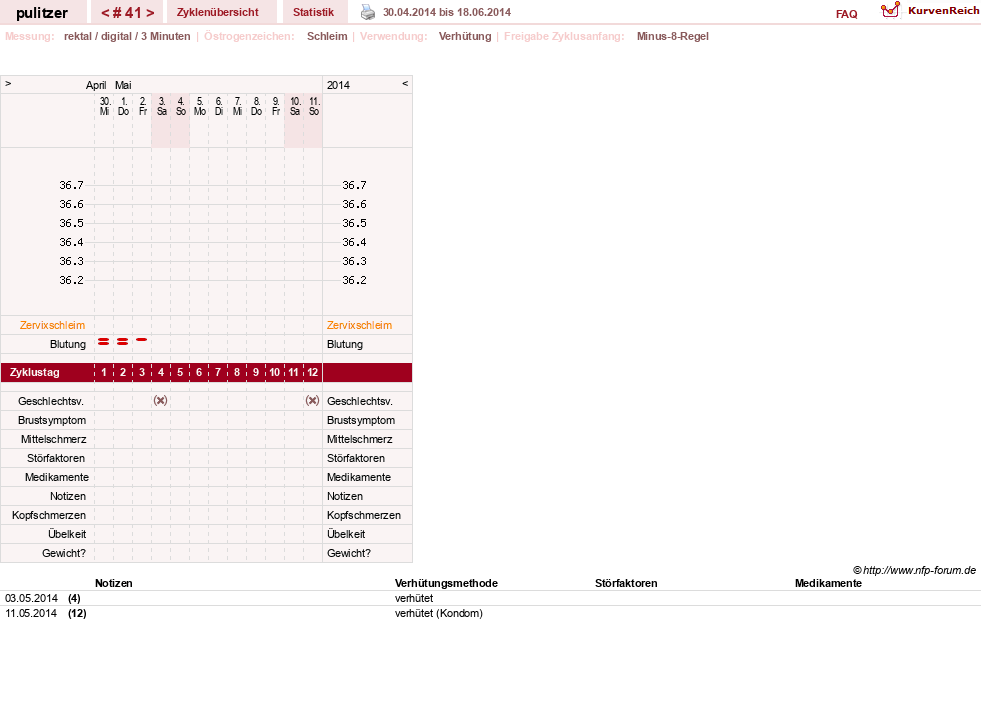This screenshot has width=981, height=702.
Task: Select light bleeding mark on 2 May
Action: (141, 340)
